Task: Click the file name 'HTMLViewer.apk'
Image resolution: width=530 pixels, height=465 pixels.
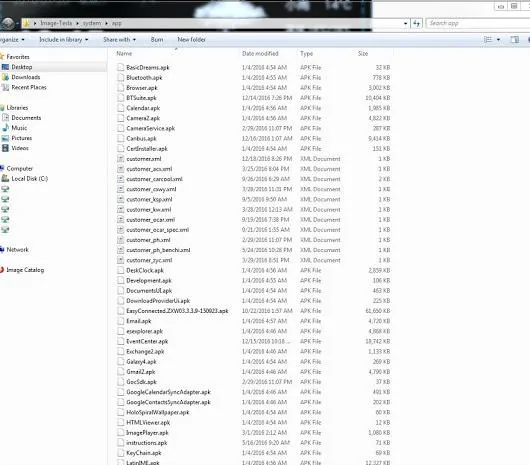Action: tap(148, 422)
